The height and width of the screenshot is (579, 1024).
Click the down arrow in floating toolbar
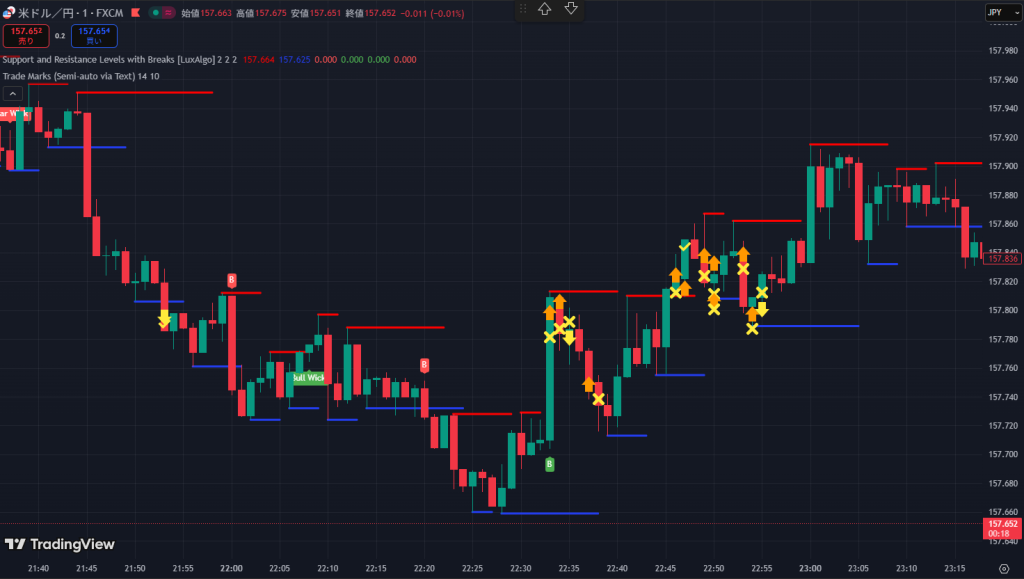571,9
